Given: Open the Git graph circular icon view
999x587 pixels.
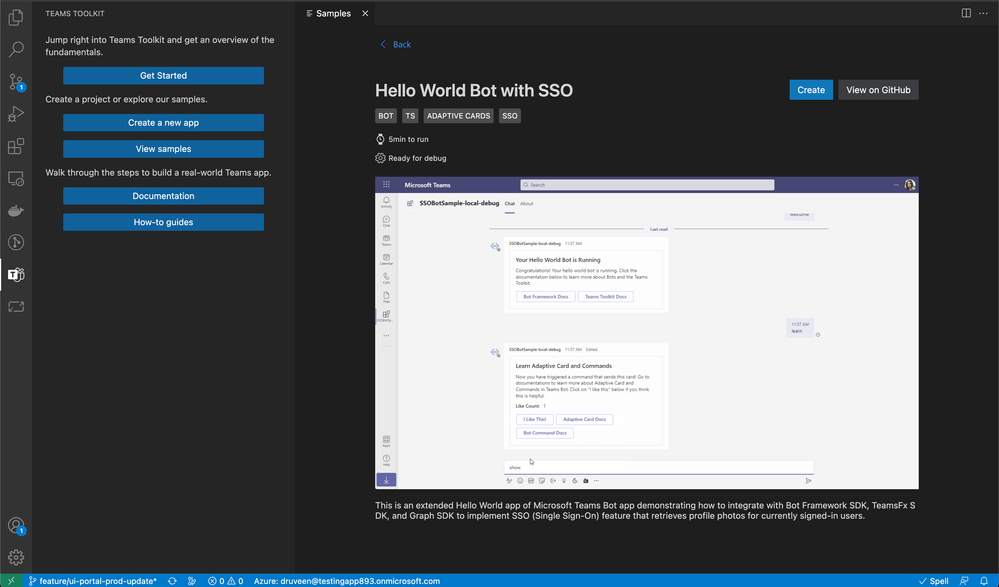Looking at the screenshot, I should (16, 242).
